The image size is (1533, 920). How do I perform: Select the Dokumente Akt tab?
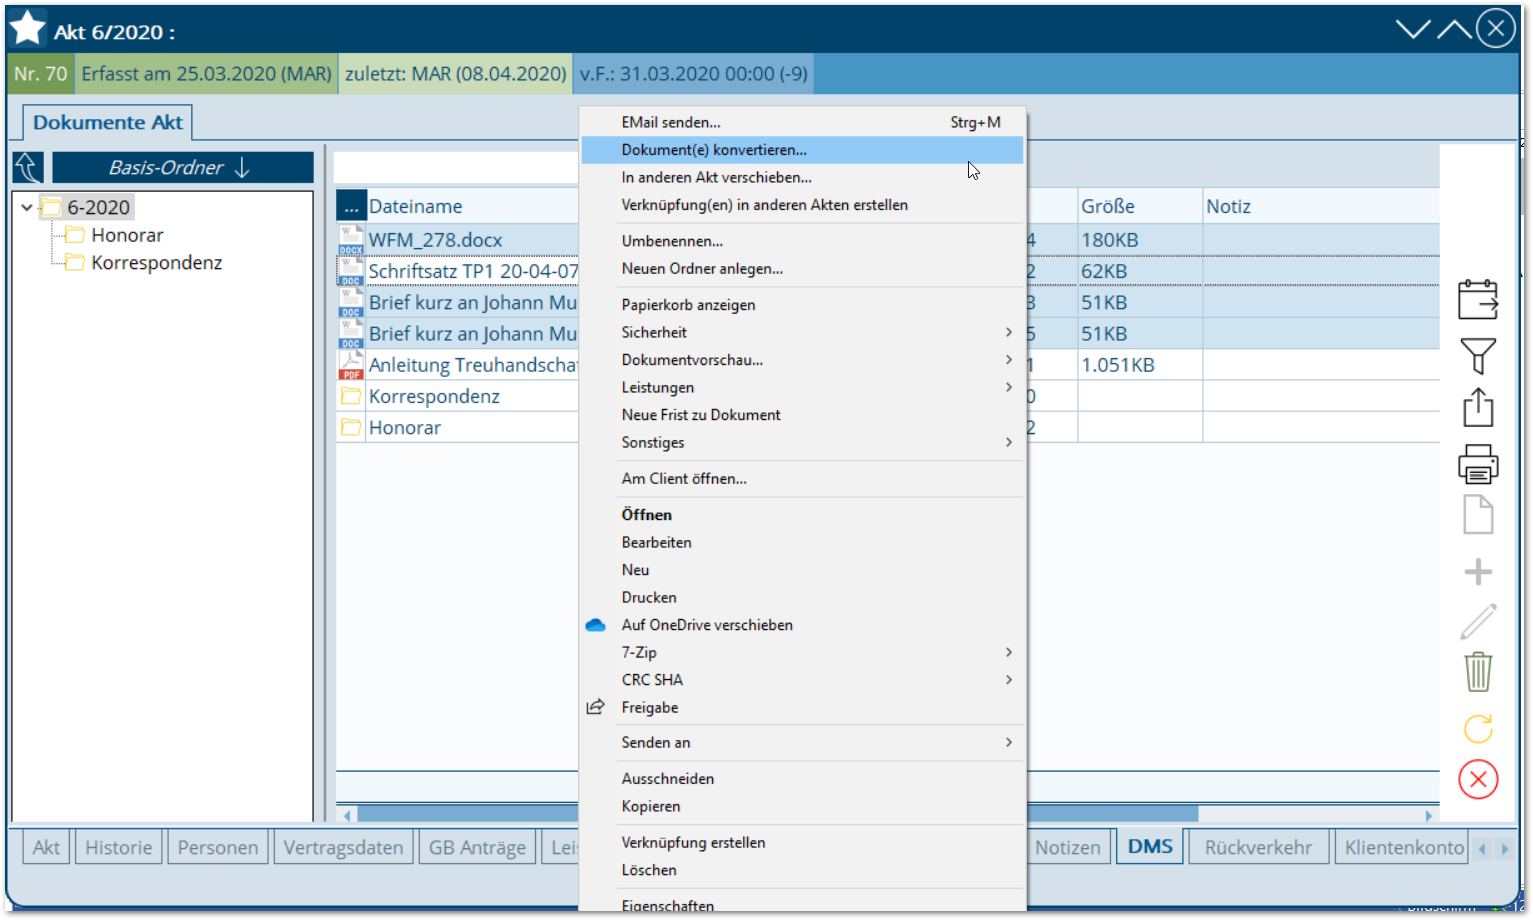pos(108,122)
